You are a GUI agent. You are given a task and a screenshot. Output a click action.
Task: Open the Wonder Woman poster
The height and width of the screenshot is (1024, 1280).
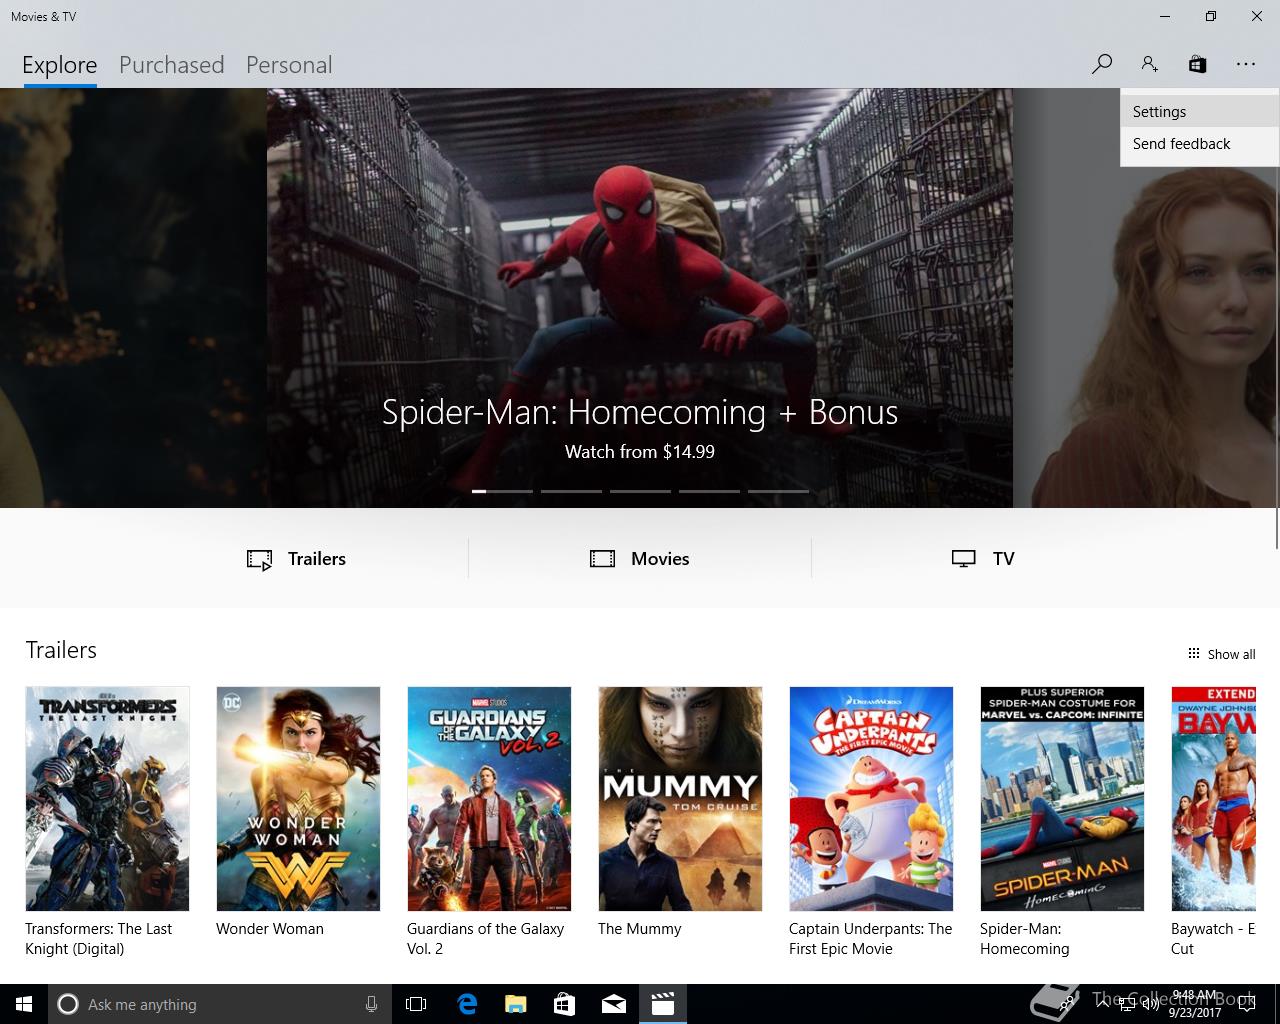click(298, 798)
